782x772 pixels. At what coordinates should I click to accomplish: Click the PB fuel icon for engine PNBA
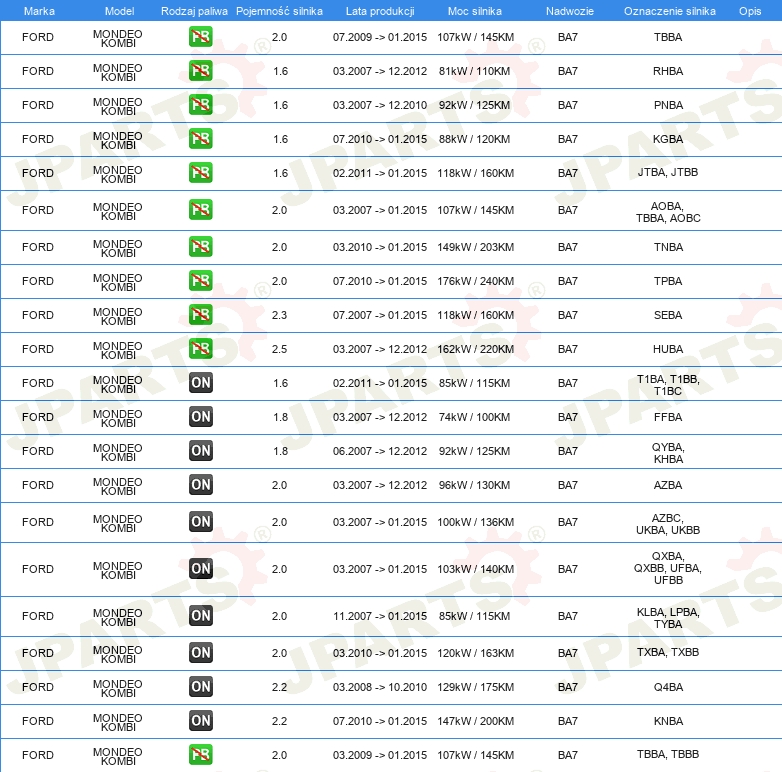coord(201,105)
